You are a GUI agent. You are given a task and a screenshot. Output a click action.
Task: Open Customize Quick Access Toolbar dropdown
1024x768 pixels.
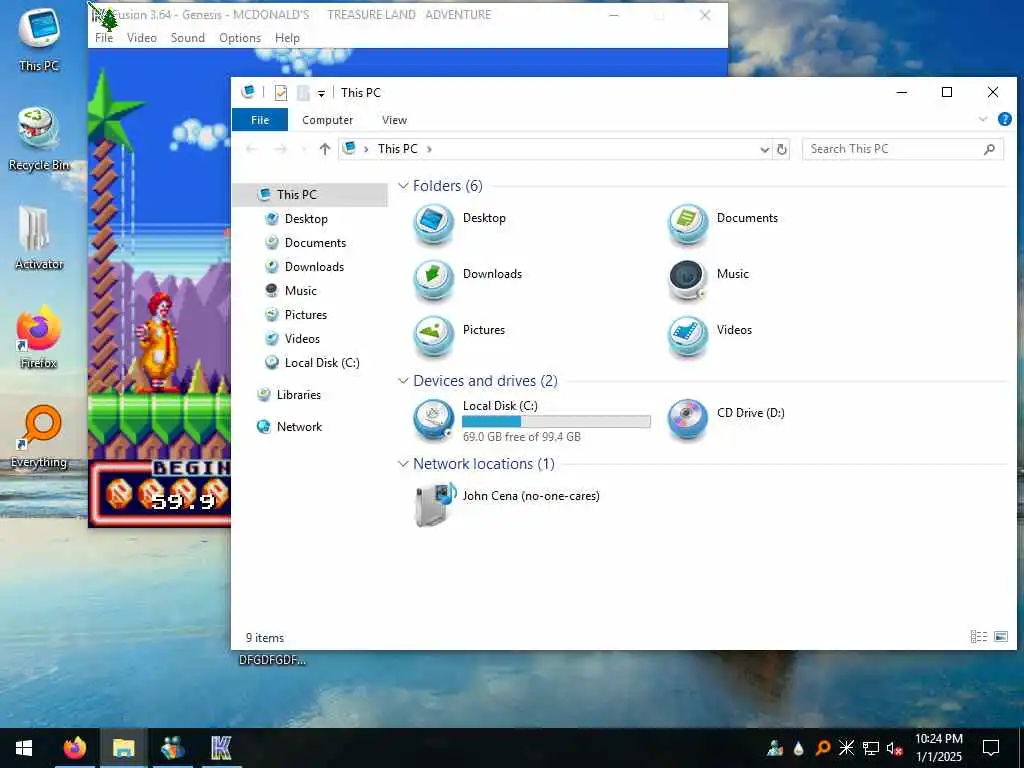pos(321,94)
